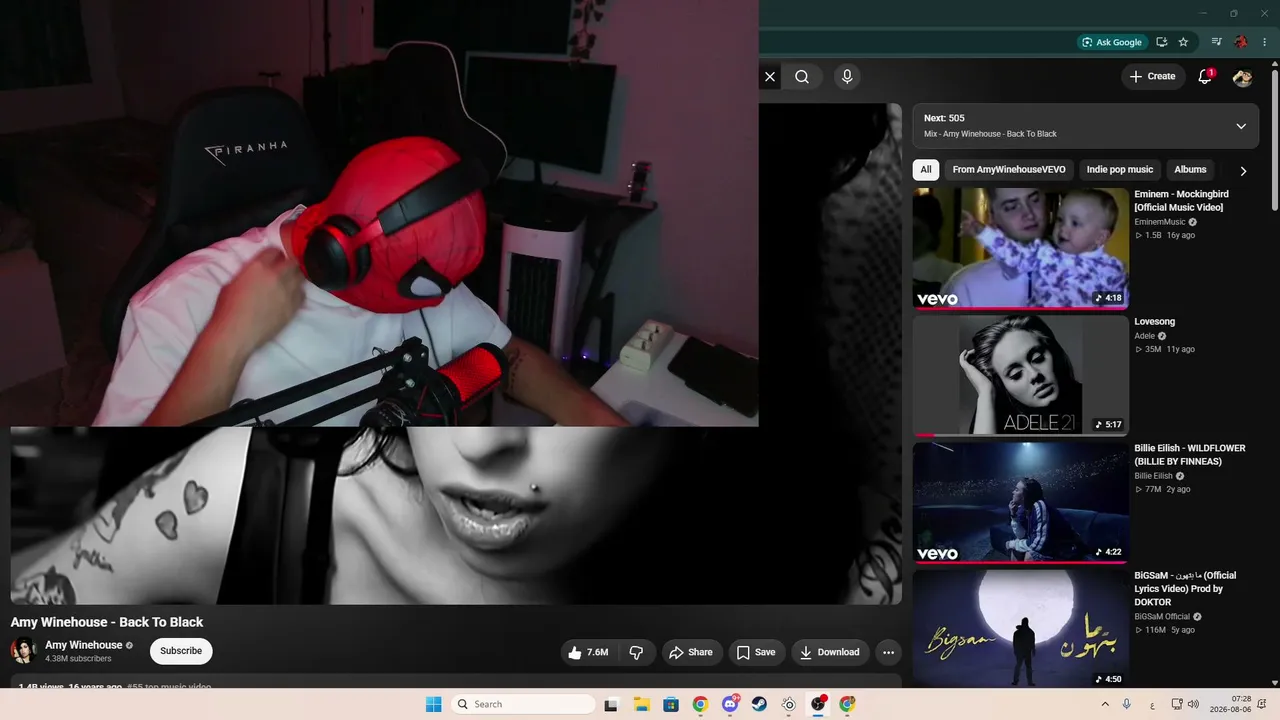This screenshot has width=1280, height=720.
Task: Open Microsoft Store from taskbar
Action: click(x=671, y=704)
